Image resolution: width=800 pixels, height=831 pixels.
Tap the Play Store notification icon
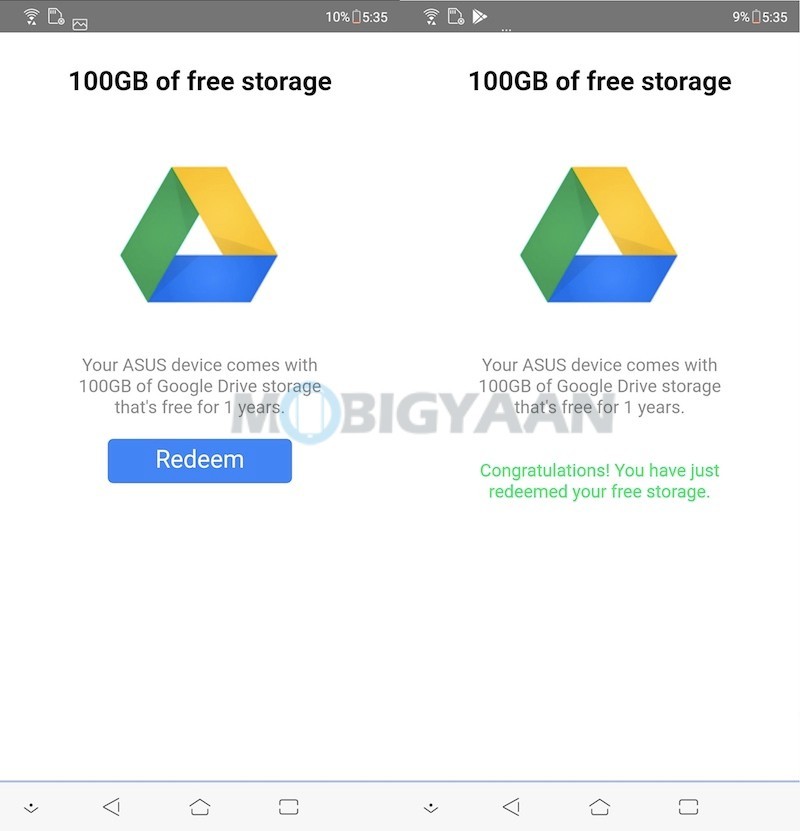click(479, 16)
